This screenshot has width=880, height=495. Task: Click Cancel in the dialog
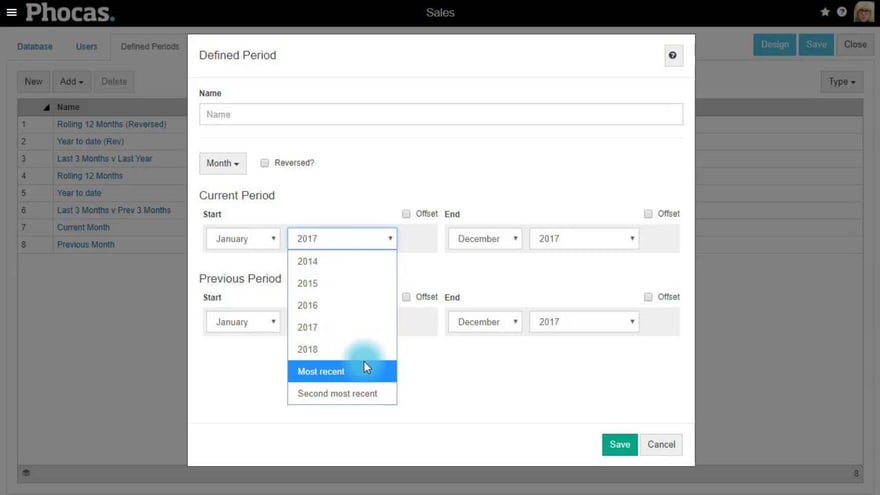click(x=661, y=444)
